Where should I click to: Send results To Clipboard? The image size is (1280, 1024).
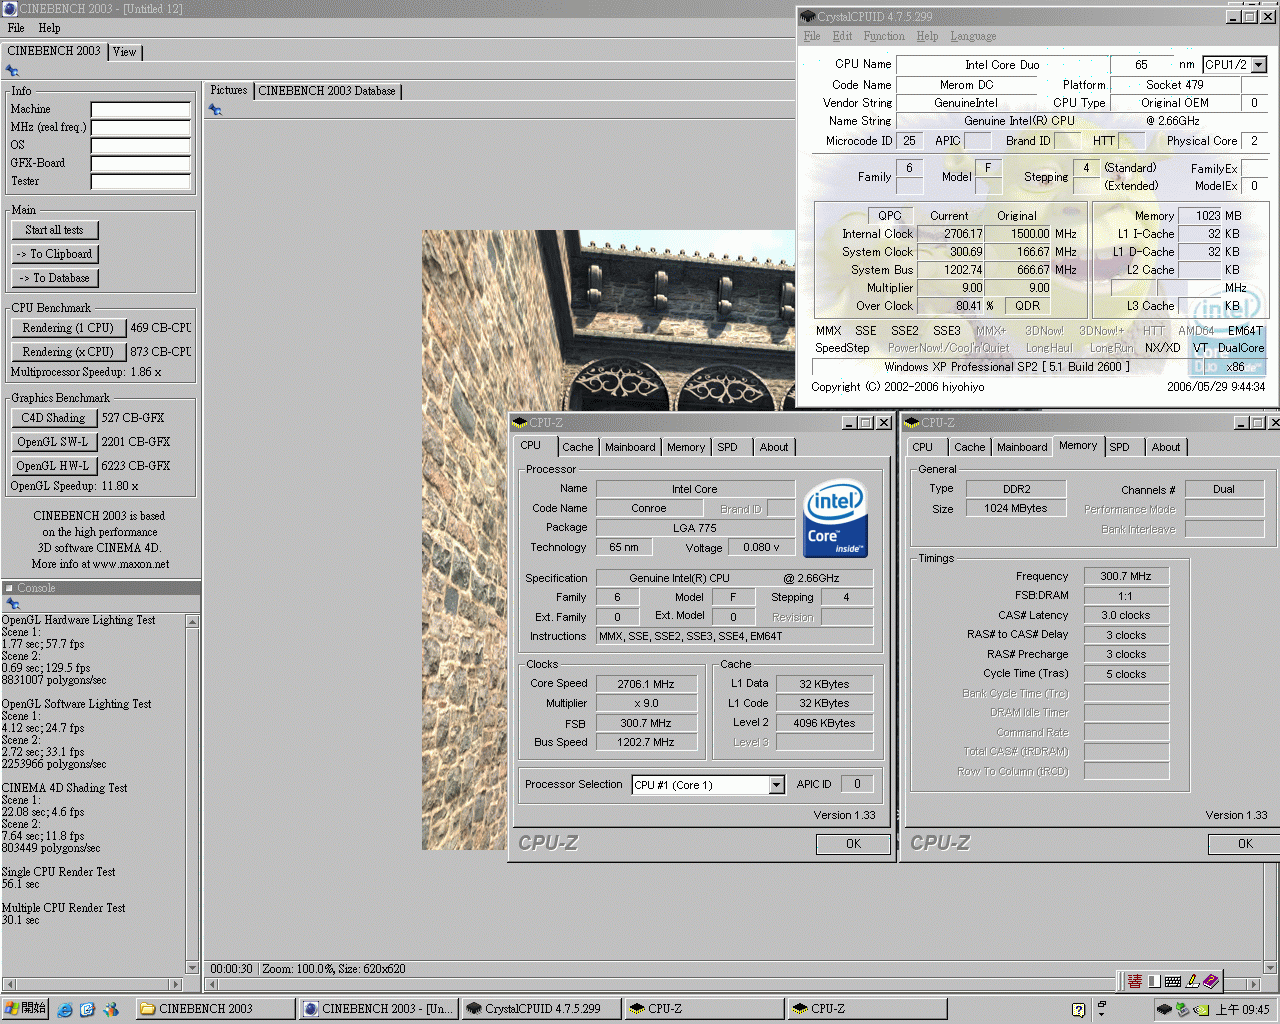[54, 253]
